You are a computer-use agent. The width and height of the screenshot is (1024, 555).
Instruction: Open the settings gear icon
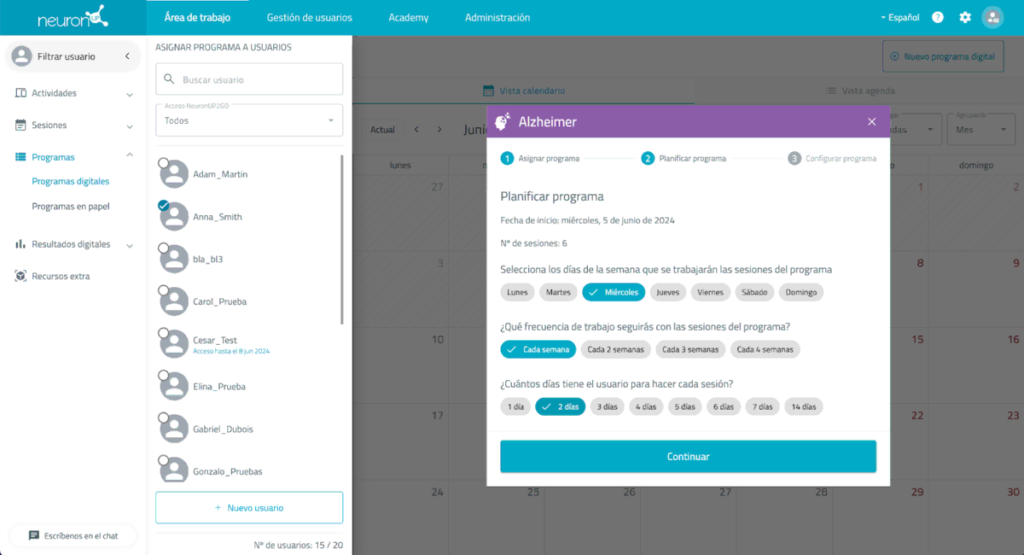click(x=965, y=18)
